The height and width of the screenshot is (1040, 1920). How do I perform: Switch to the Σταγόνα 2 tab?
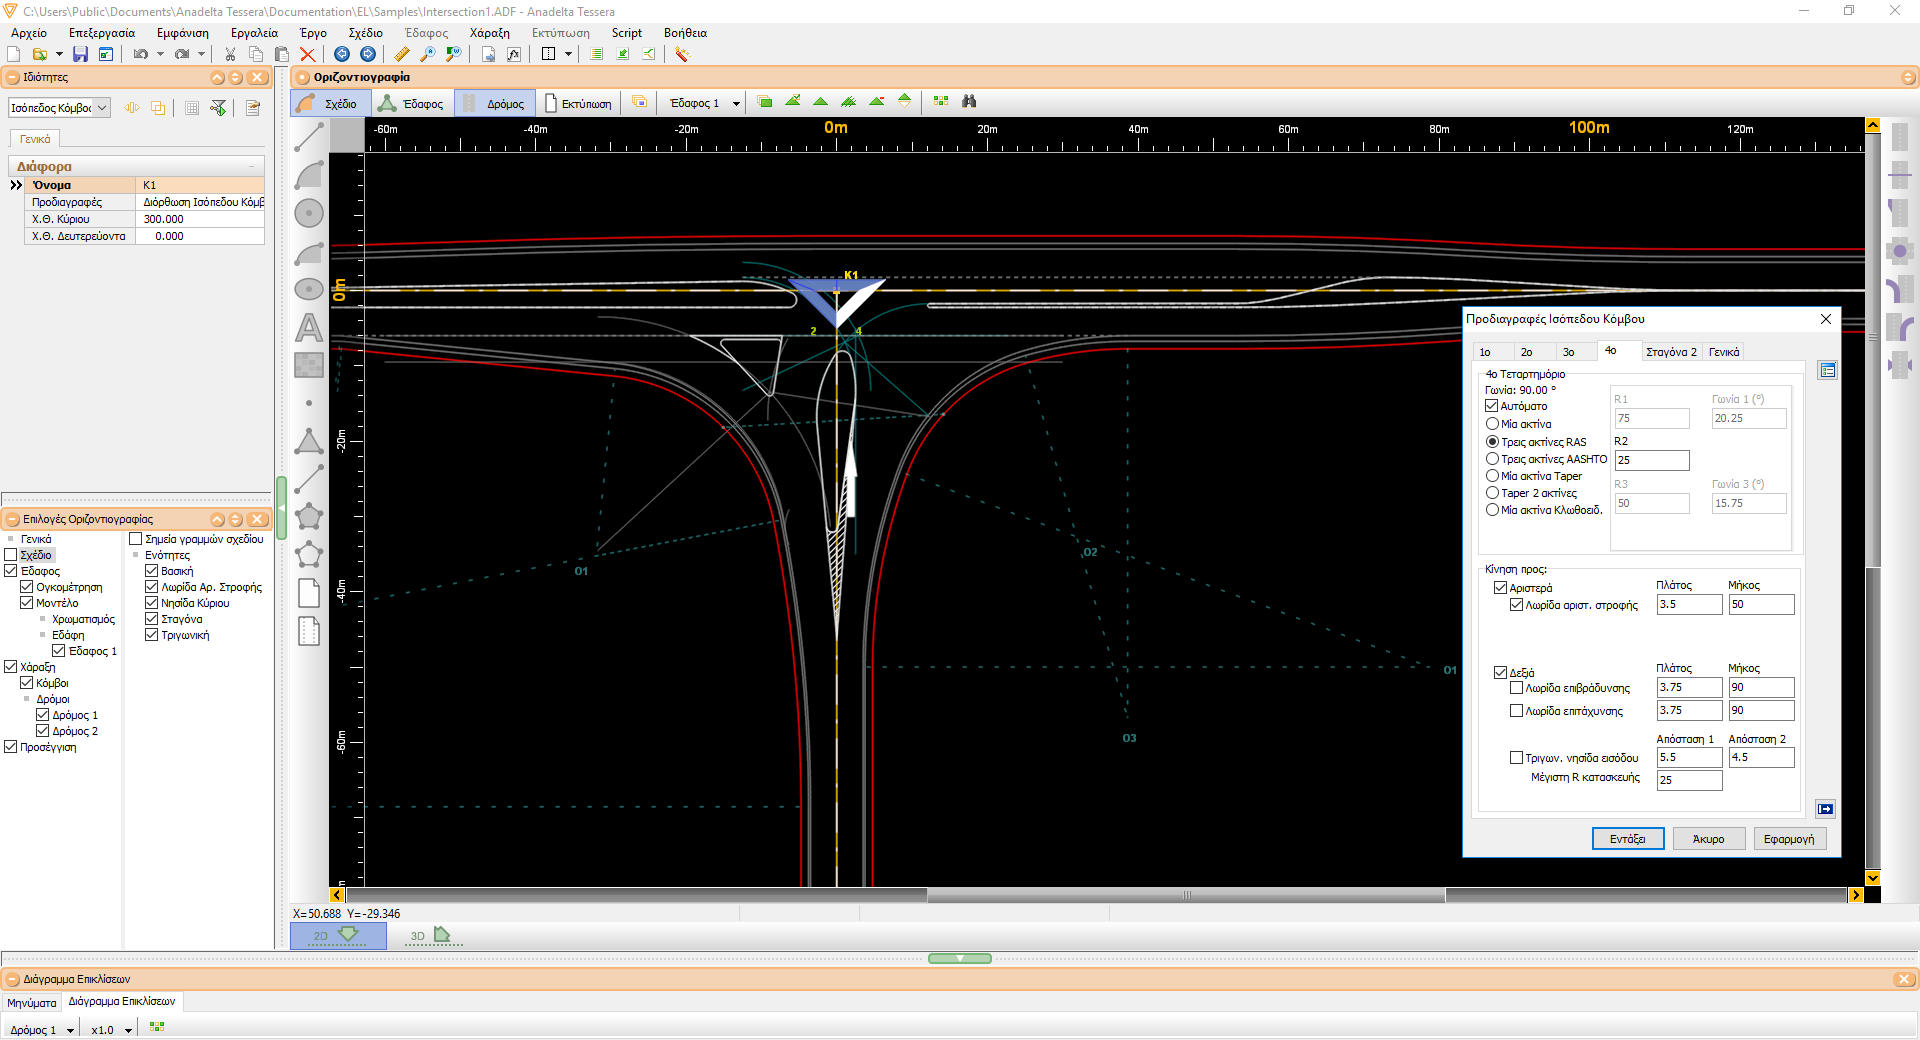(x=1671, y=352)
